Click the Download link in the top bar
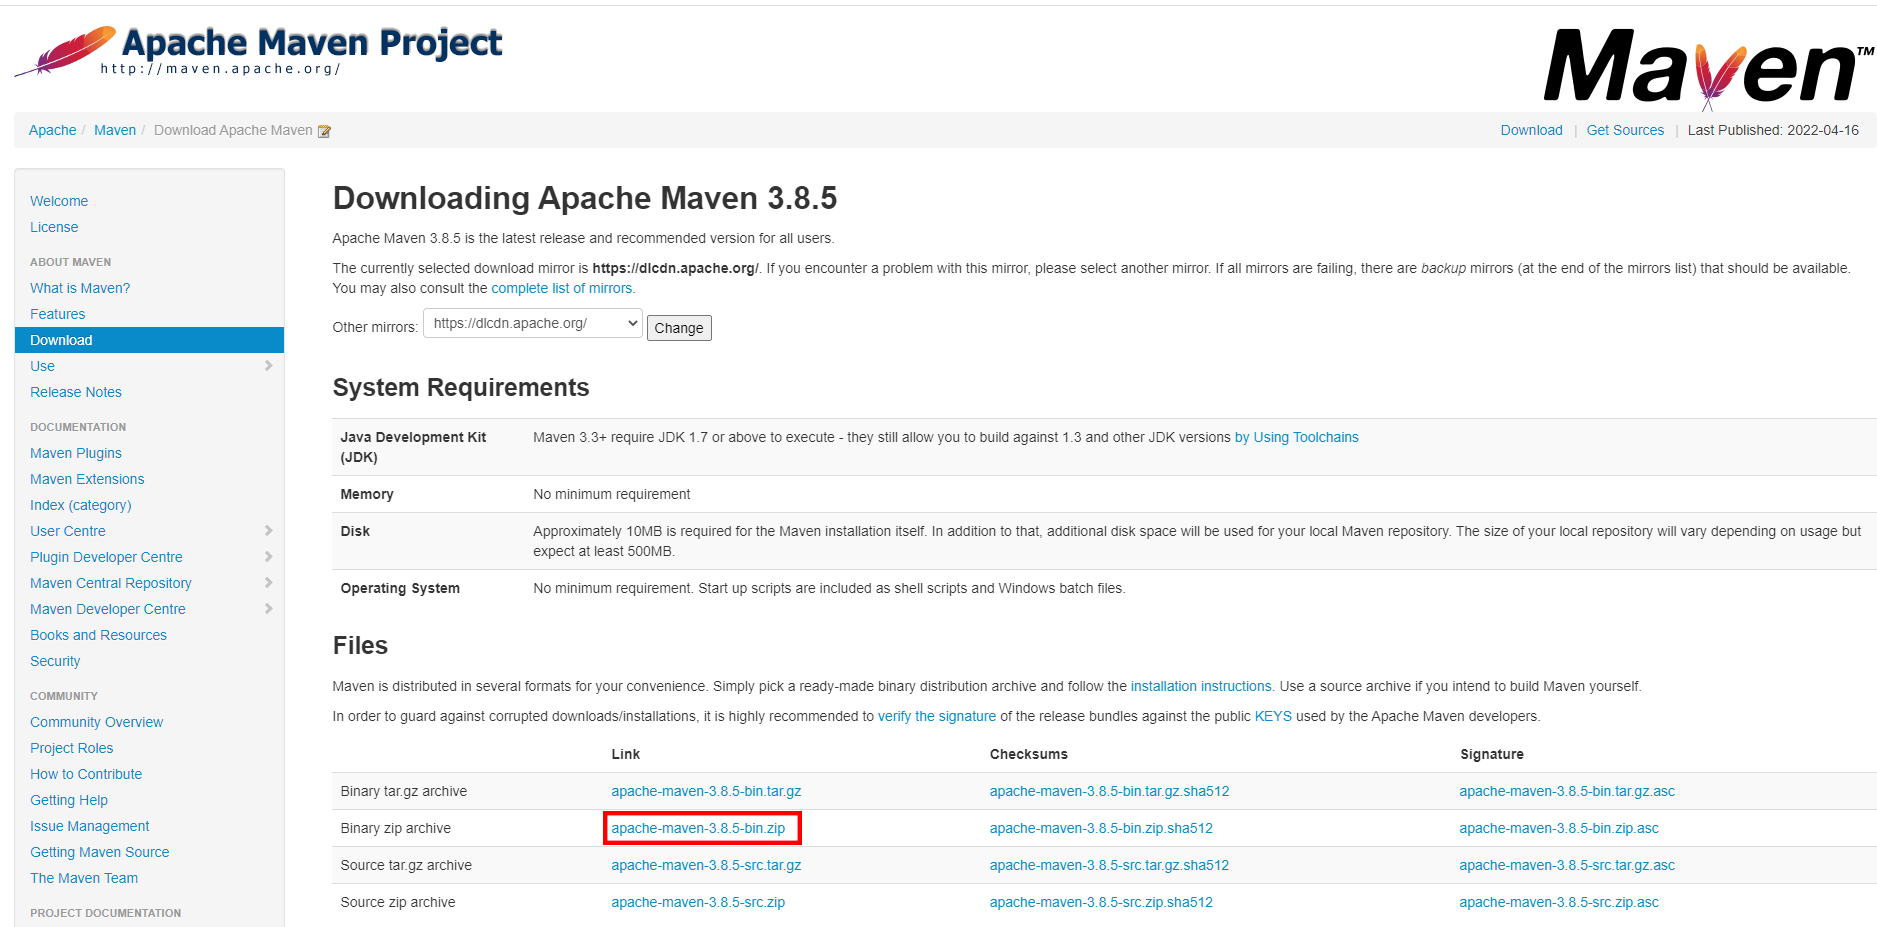This screenshot has height=927, width=1877. [1531, 130]
